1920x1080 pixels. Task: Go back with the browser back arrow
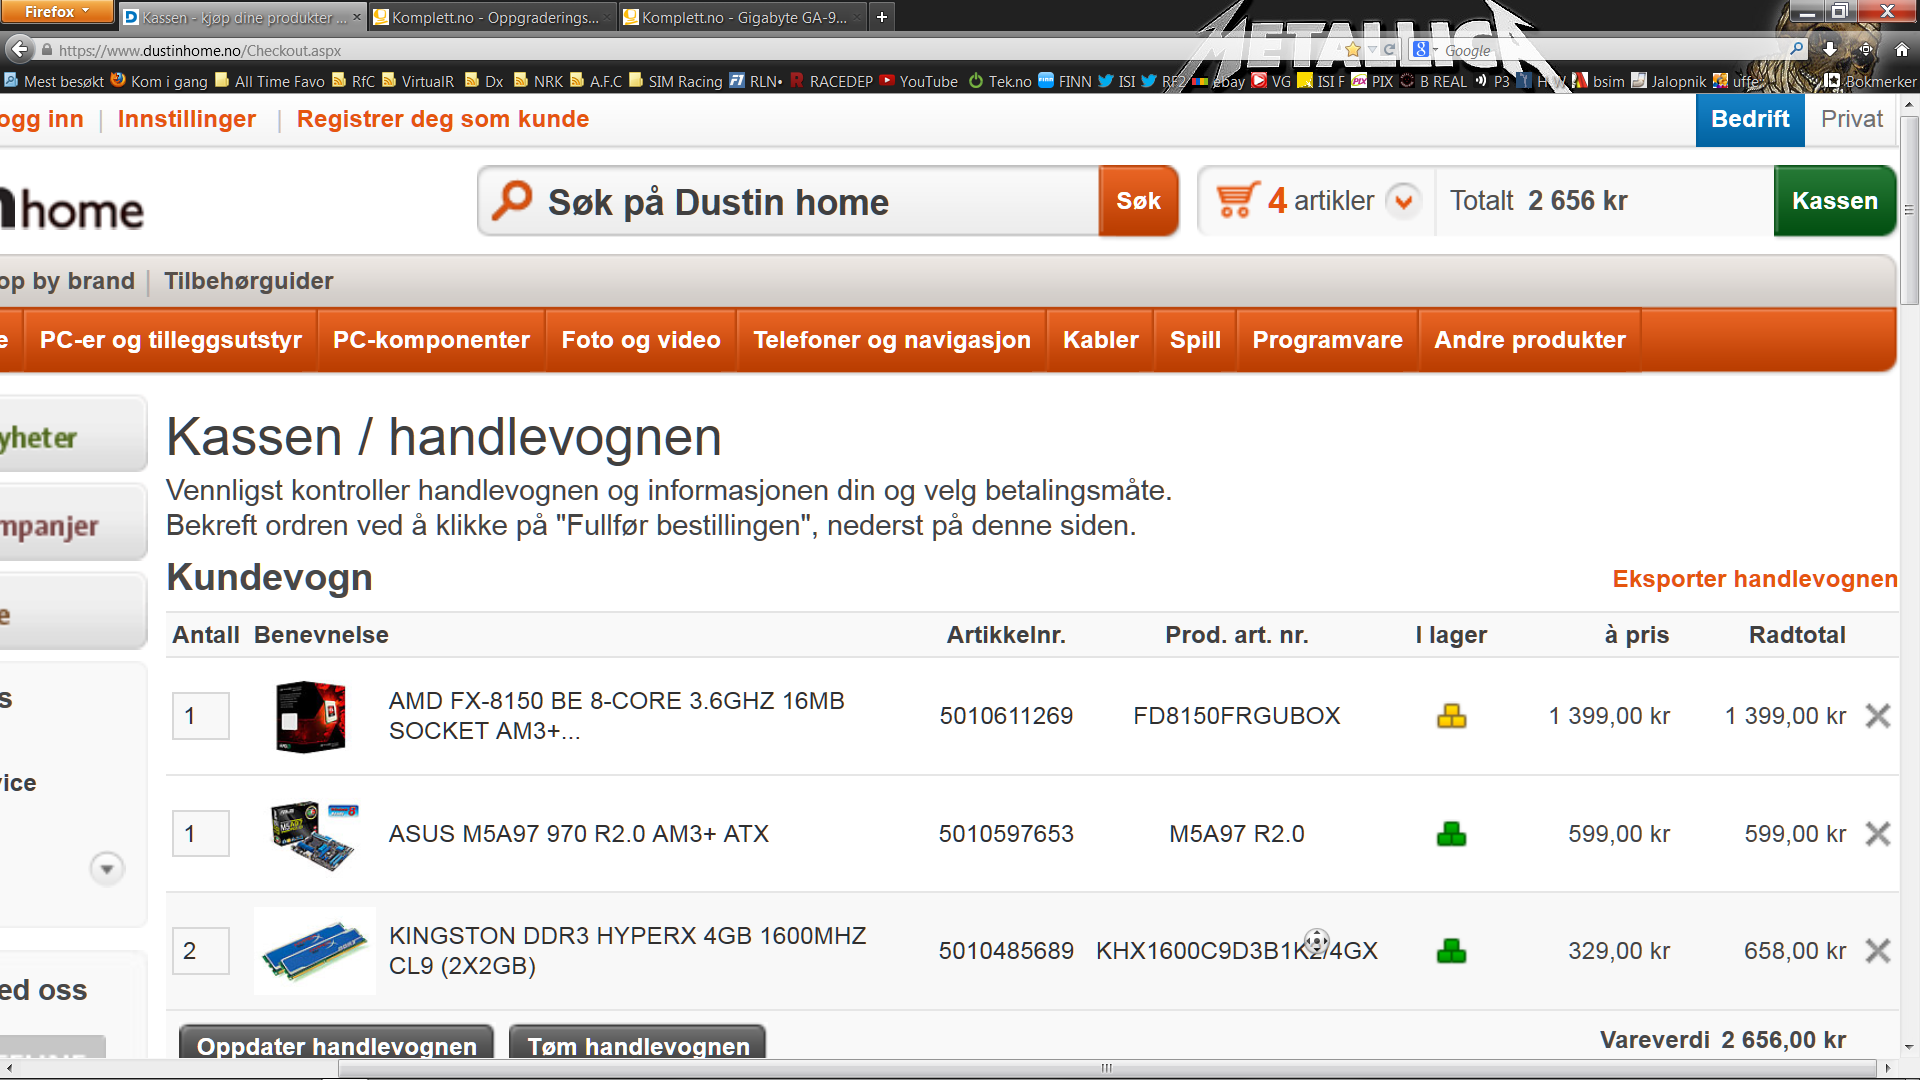[20, 49]
